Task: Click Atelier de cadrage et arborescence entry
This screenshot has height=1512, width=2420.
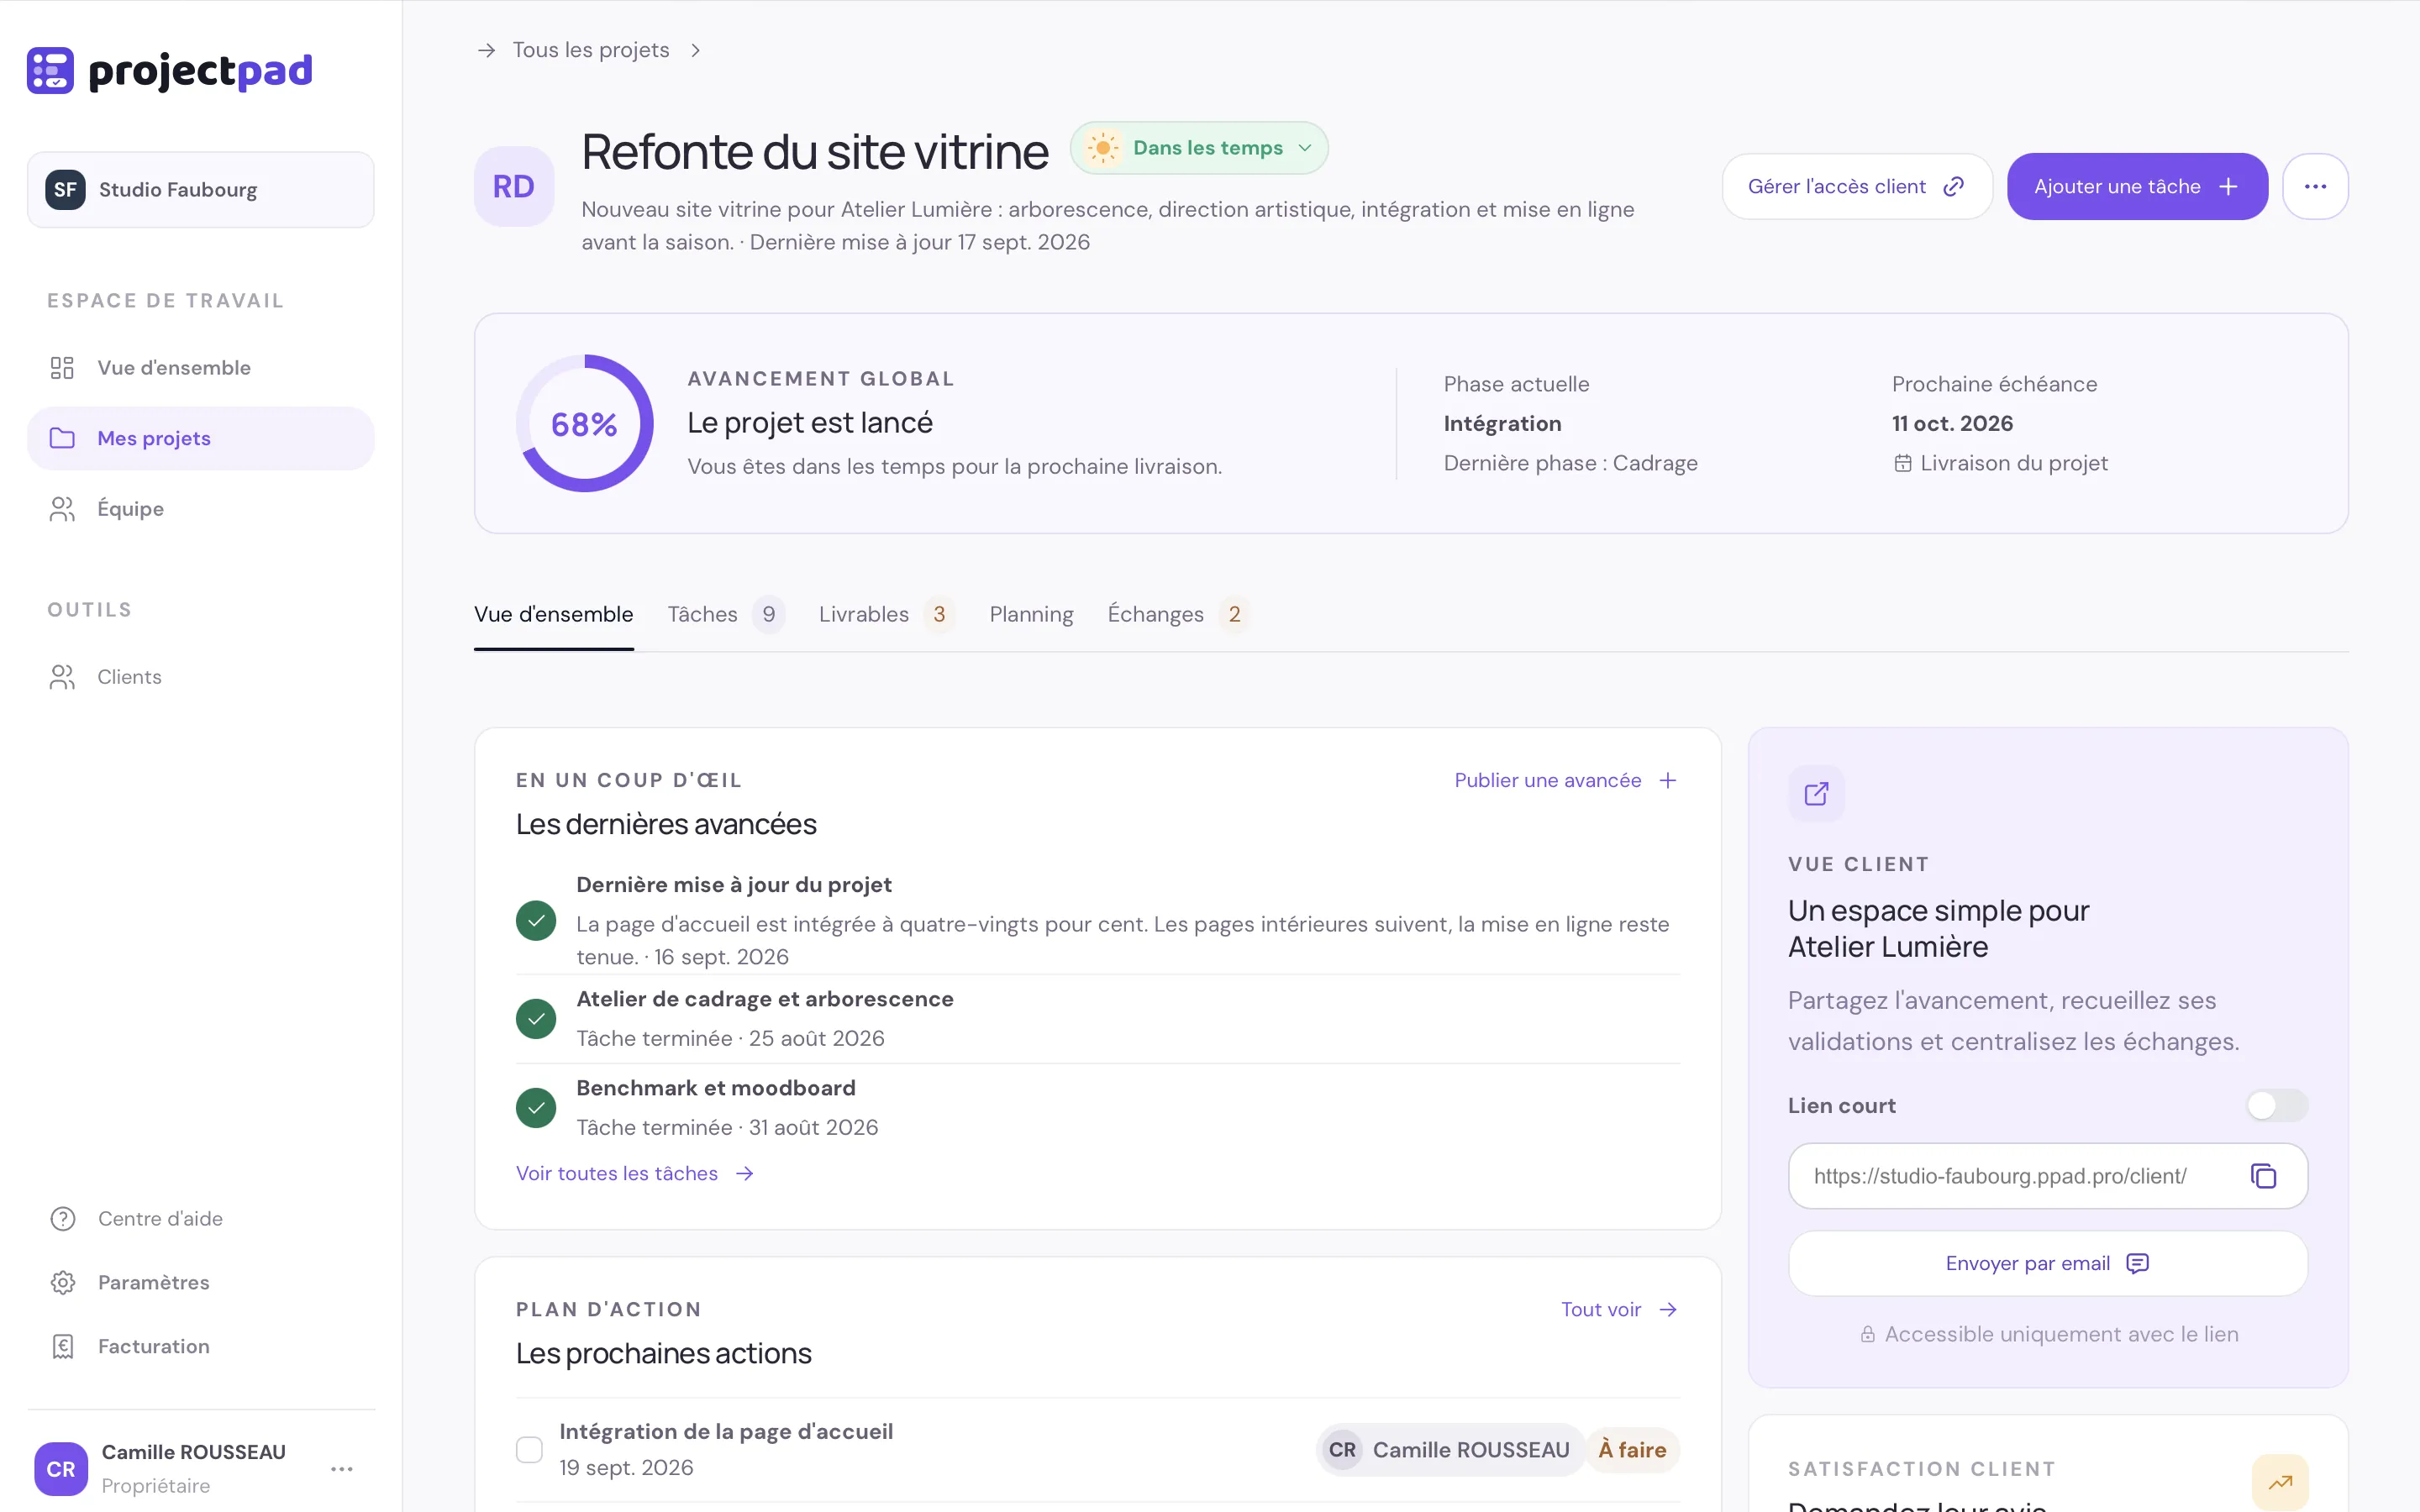Action: [1097, 1018]
